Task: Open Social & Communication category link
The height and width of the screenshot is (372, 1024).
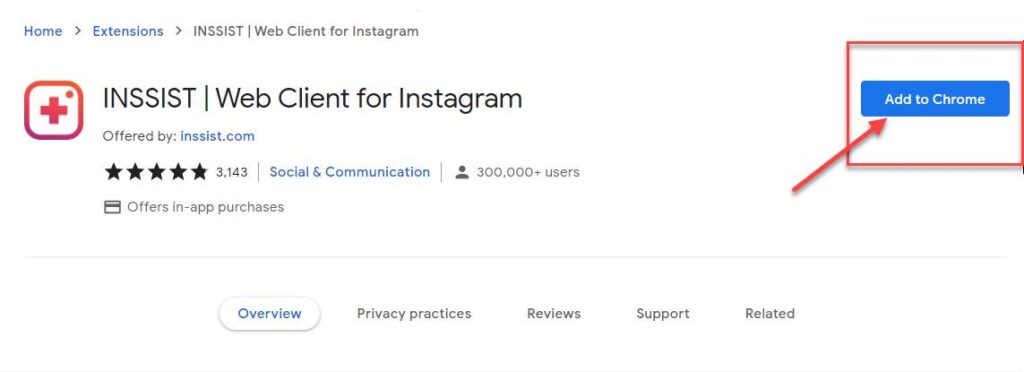Action: click(350, 172)
